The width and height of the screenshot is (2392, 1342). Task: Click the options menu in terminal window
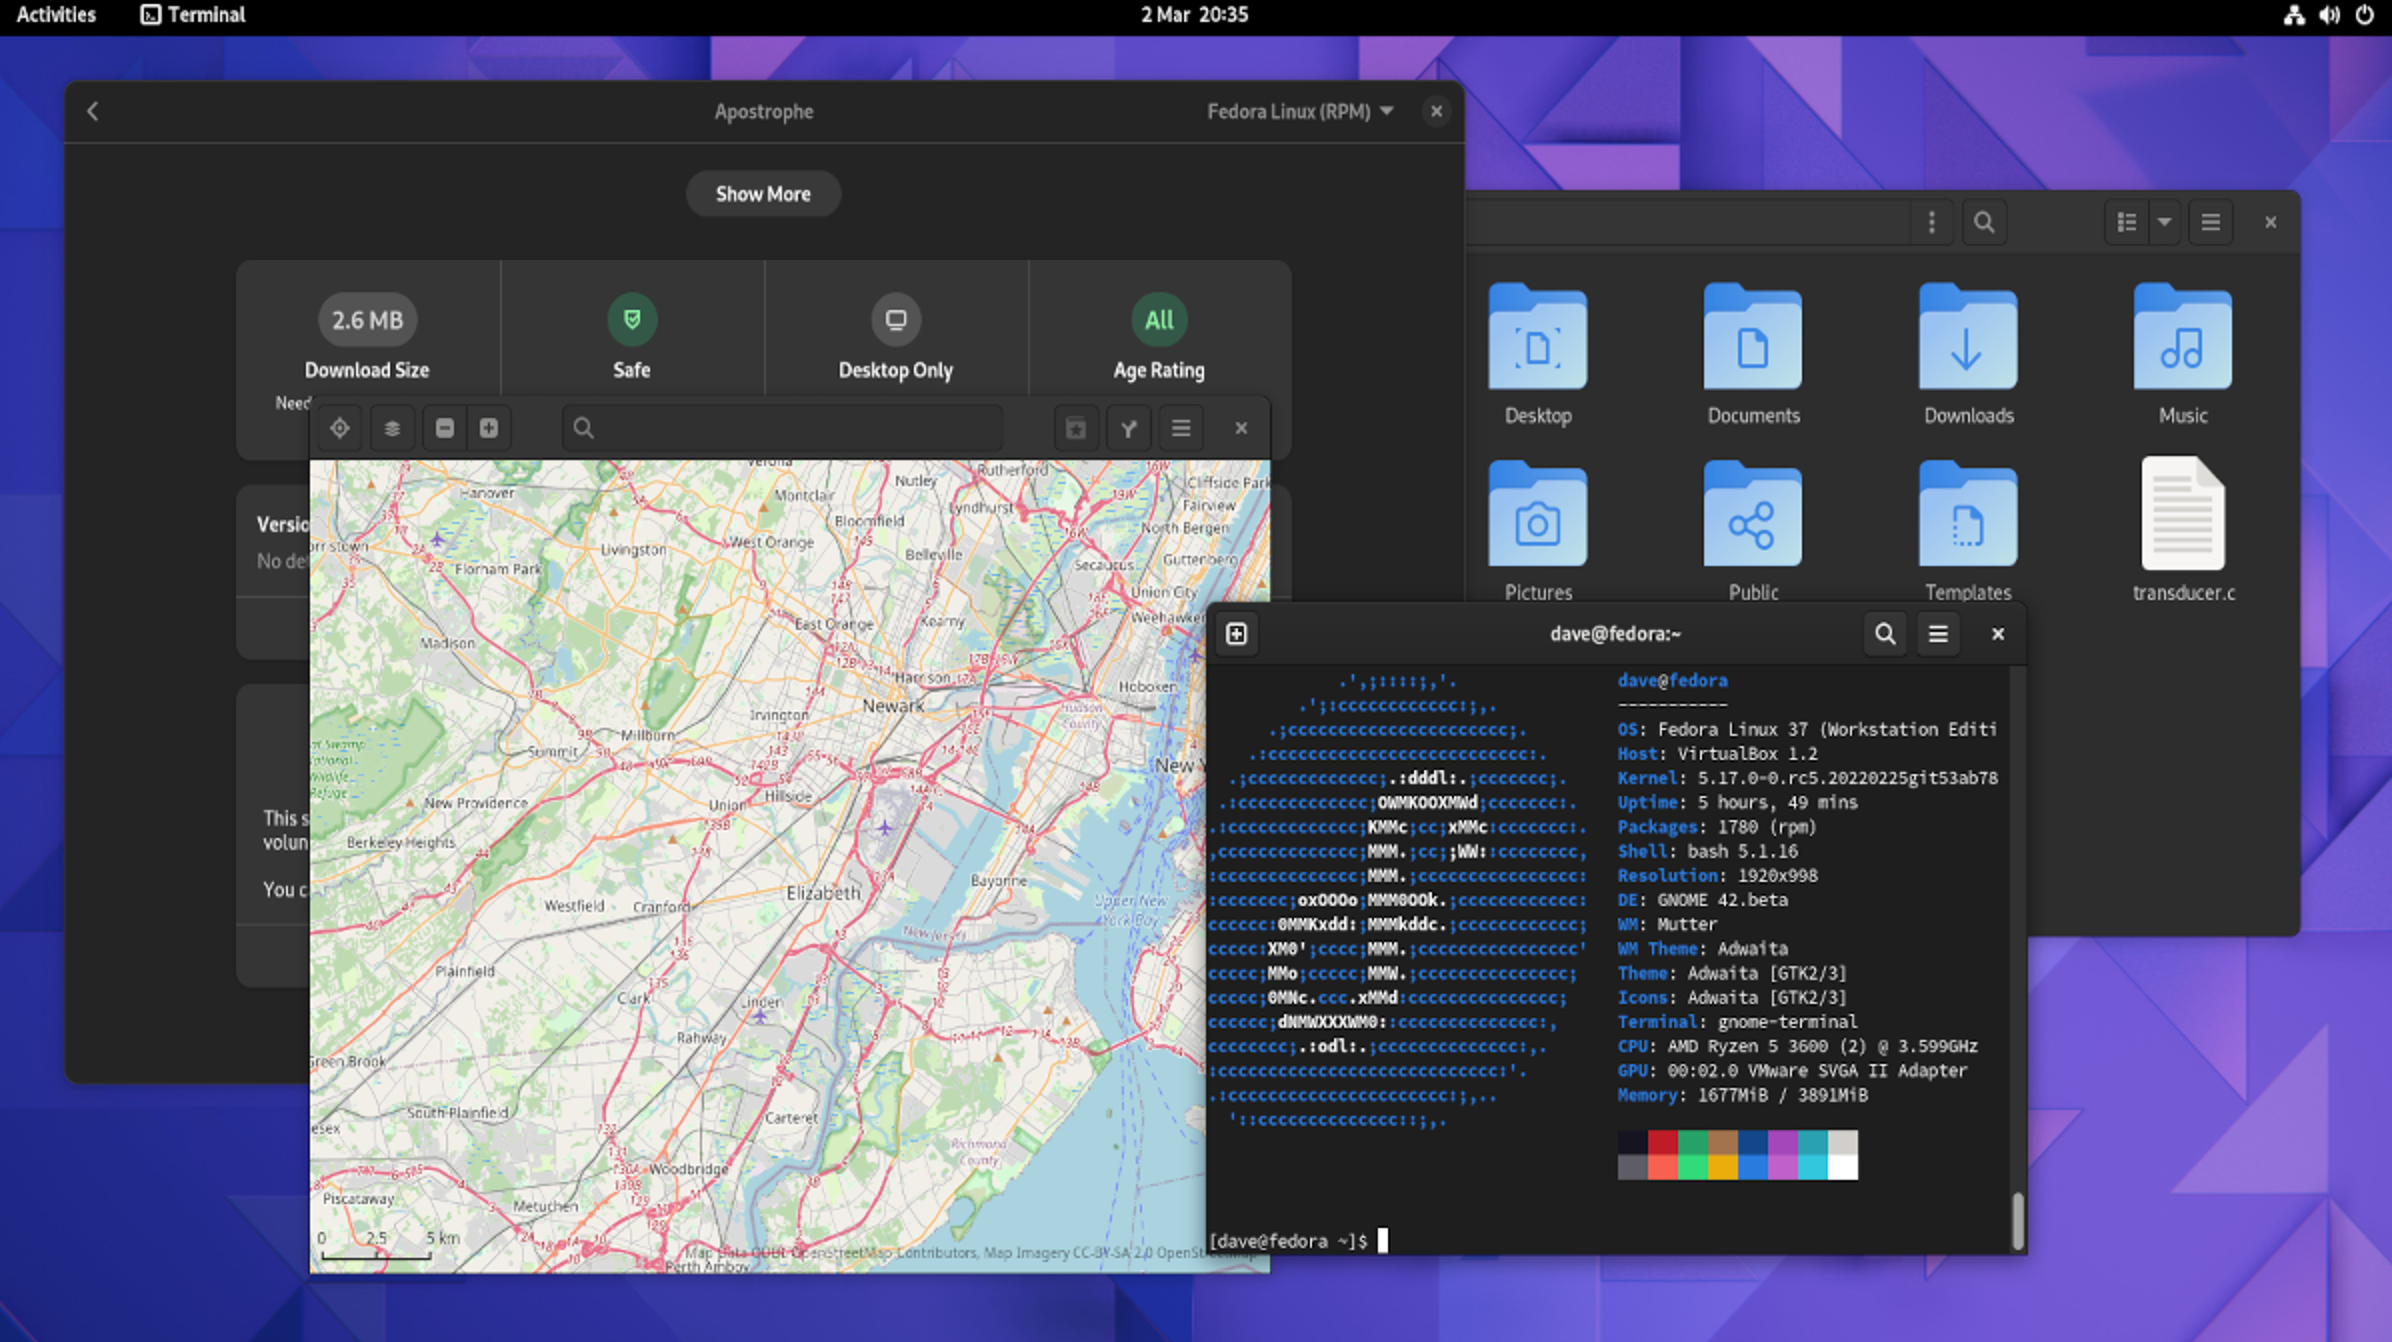[x=1939, y=634]
